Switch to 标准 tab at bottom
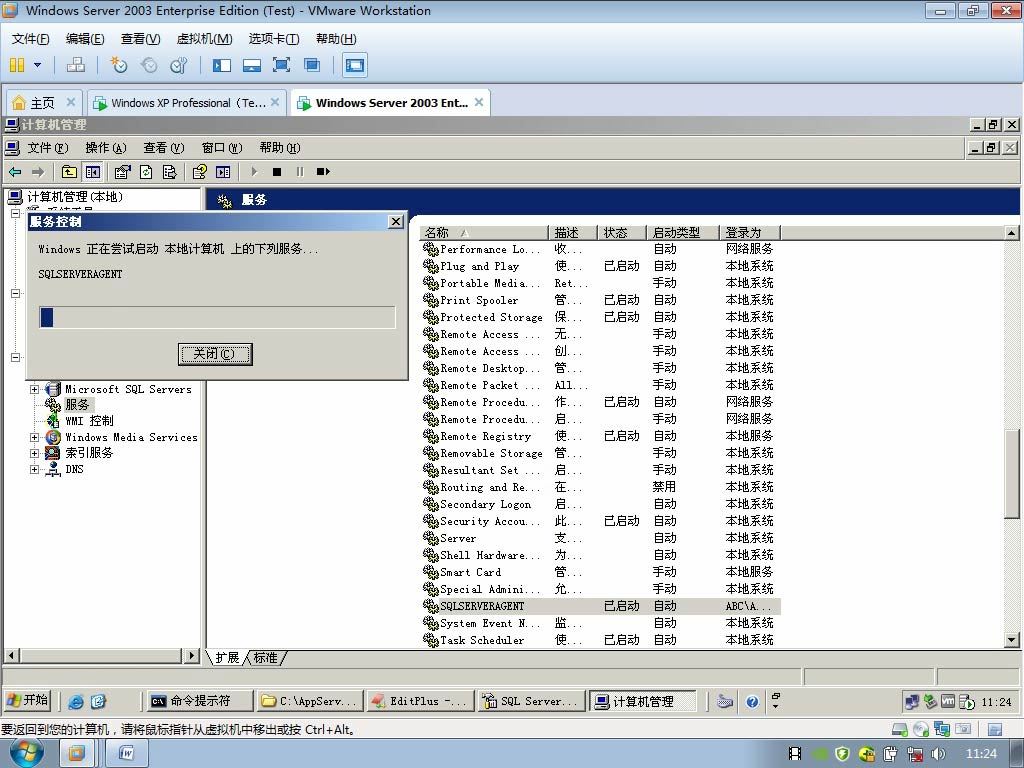This screenshot has width=1024, height=768. point(265,658)
